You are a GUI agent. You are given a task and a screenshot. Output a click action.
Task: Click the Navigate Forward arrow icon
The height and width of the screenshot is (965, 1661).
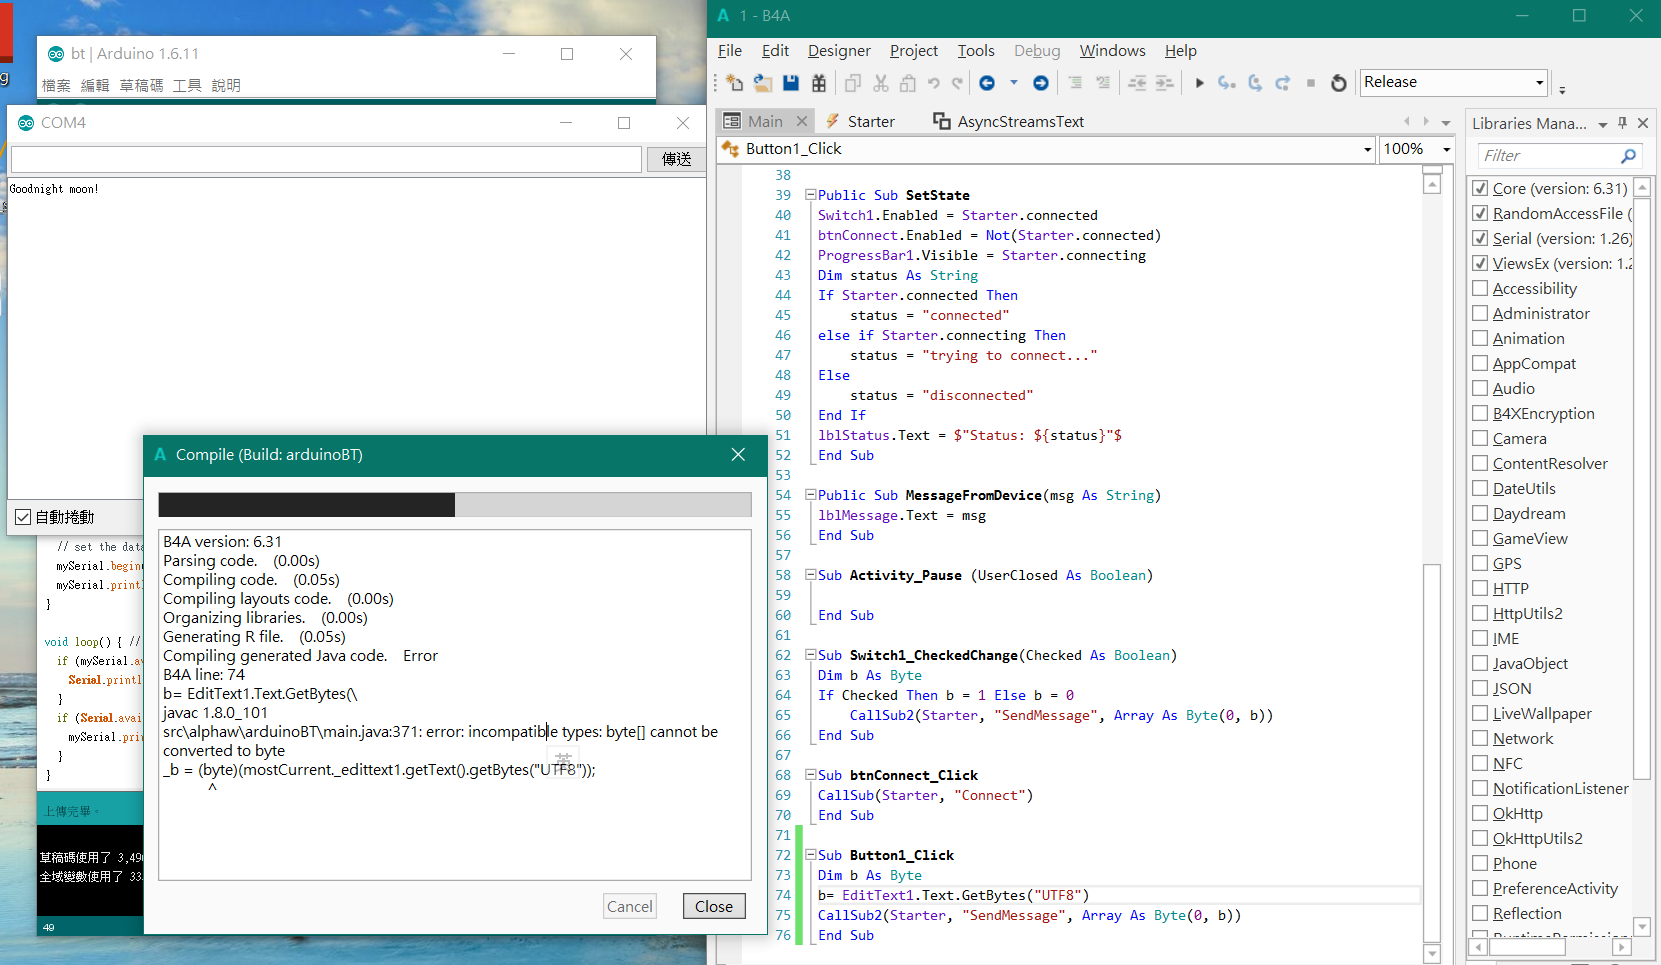point(1041,83)
